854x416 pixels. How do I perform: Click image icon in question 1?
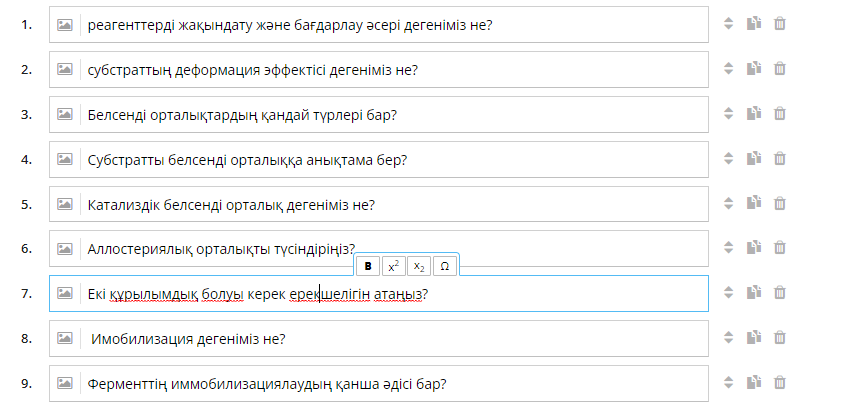click(65, 24)
